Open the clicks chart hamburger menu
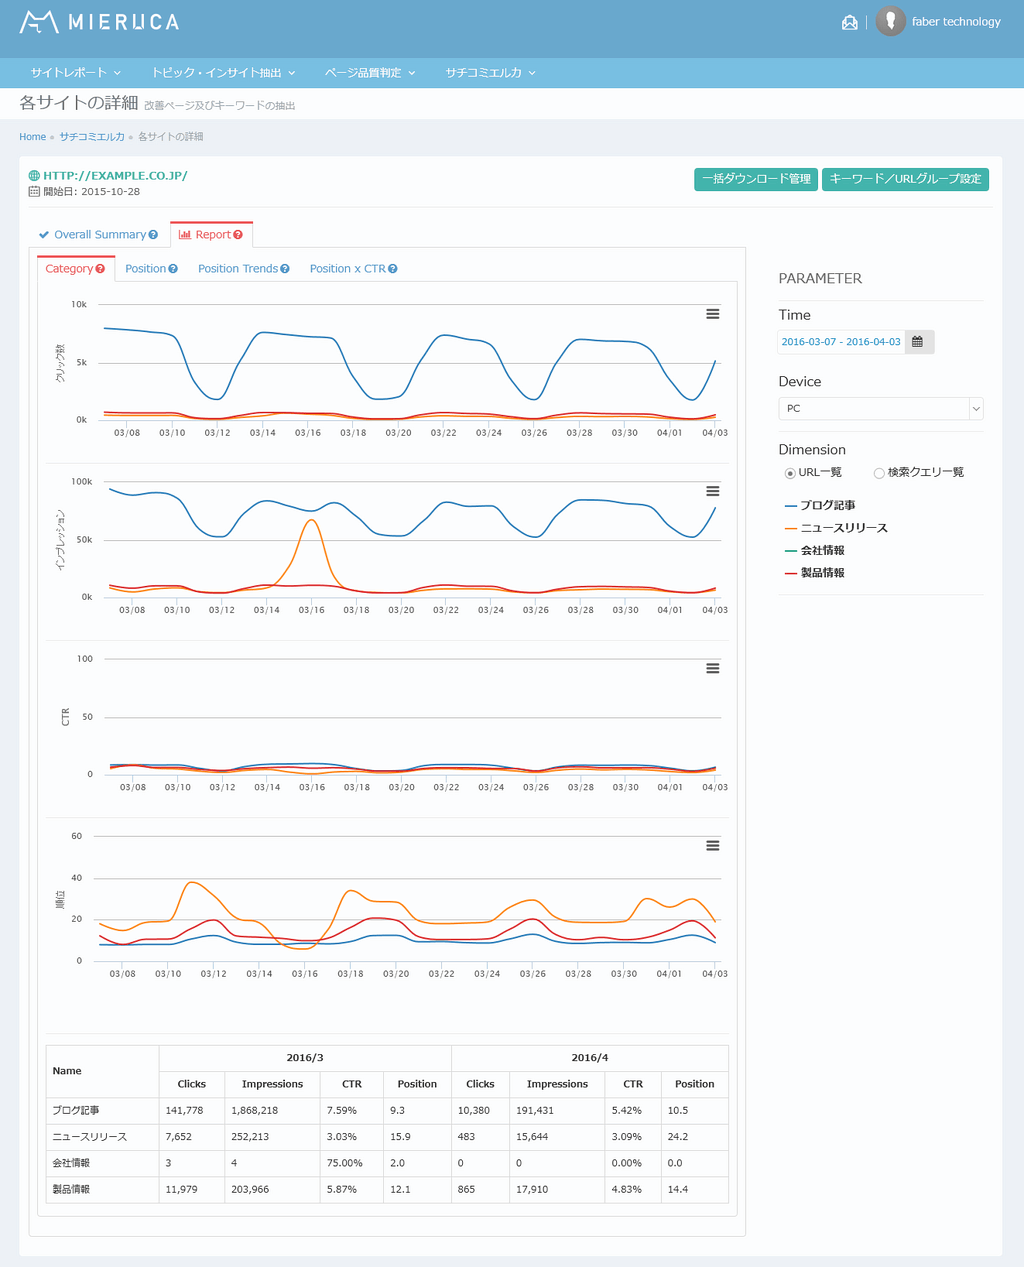1024x1267 pixels. pos(712,314)
